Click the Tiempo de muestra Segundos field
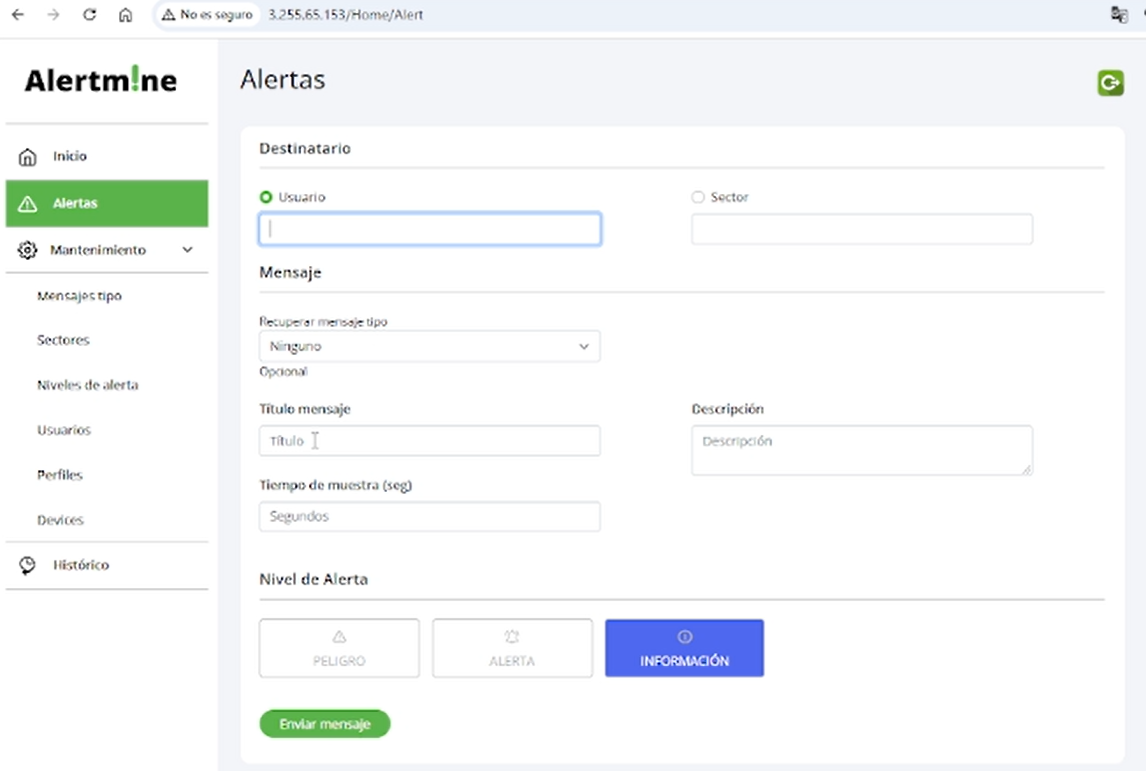Screen dimensions: 1146x771 [x=429, y=517]
